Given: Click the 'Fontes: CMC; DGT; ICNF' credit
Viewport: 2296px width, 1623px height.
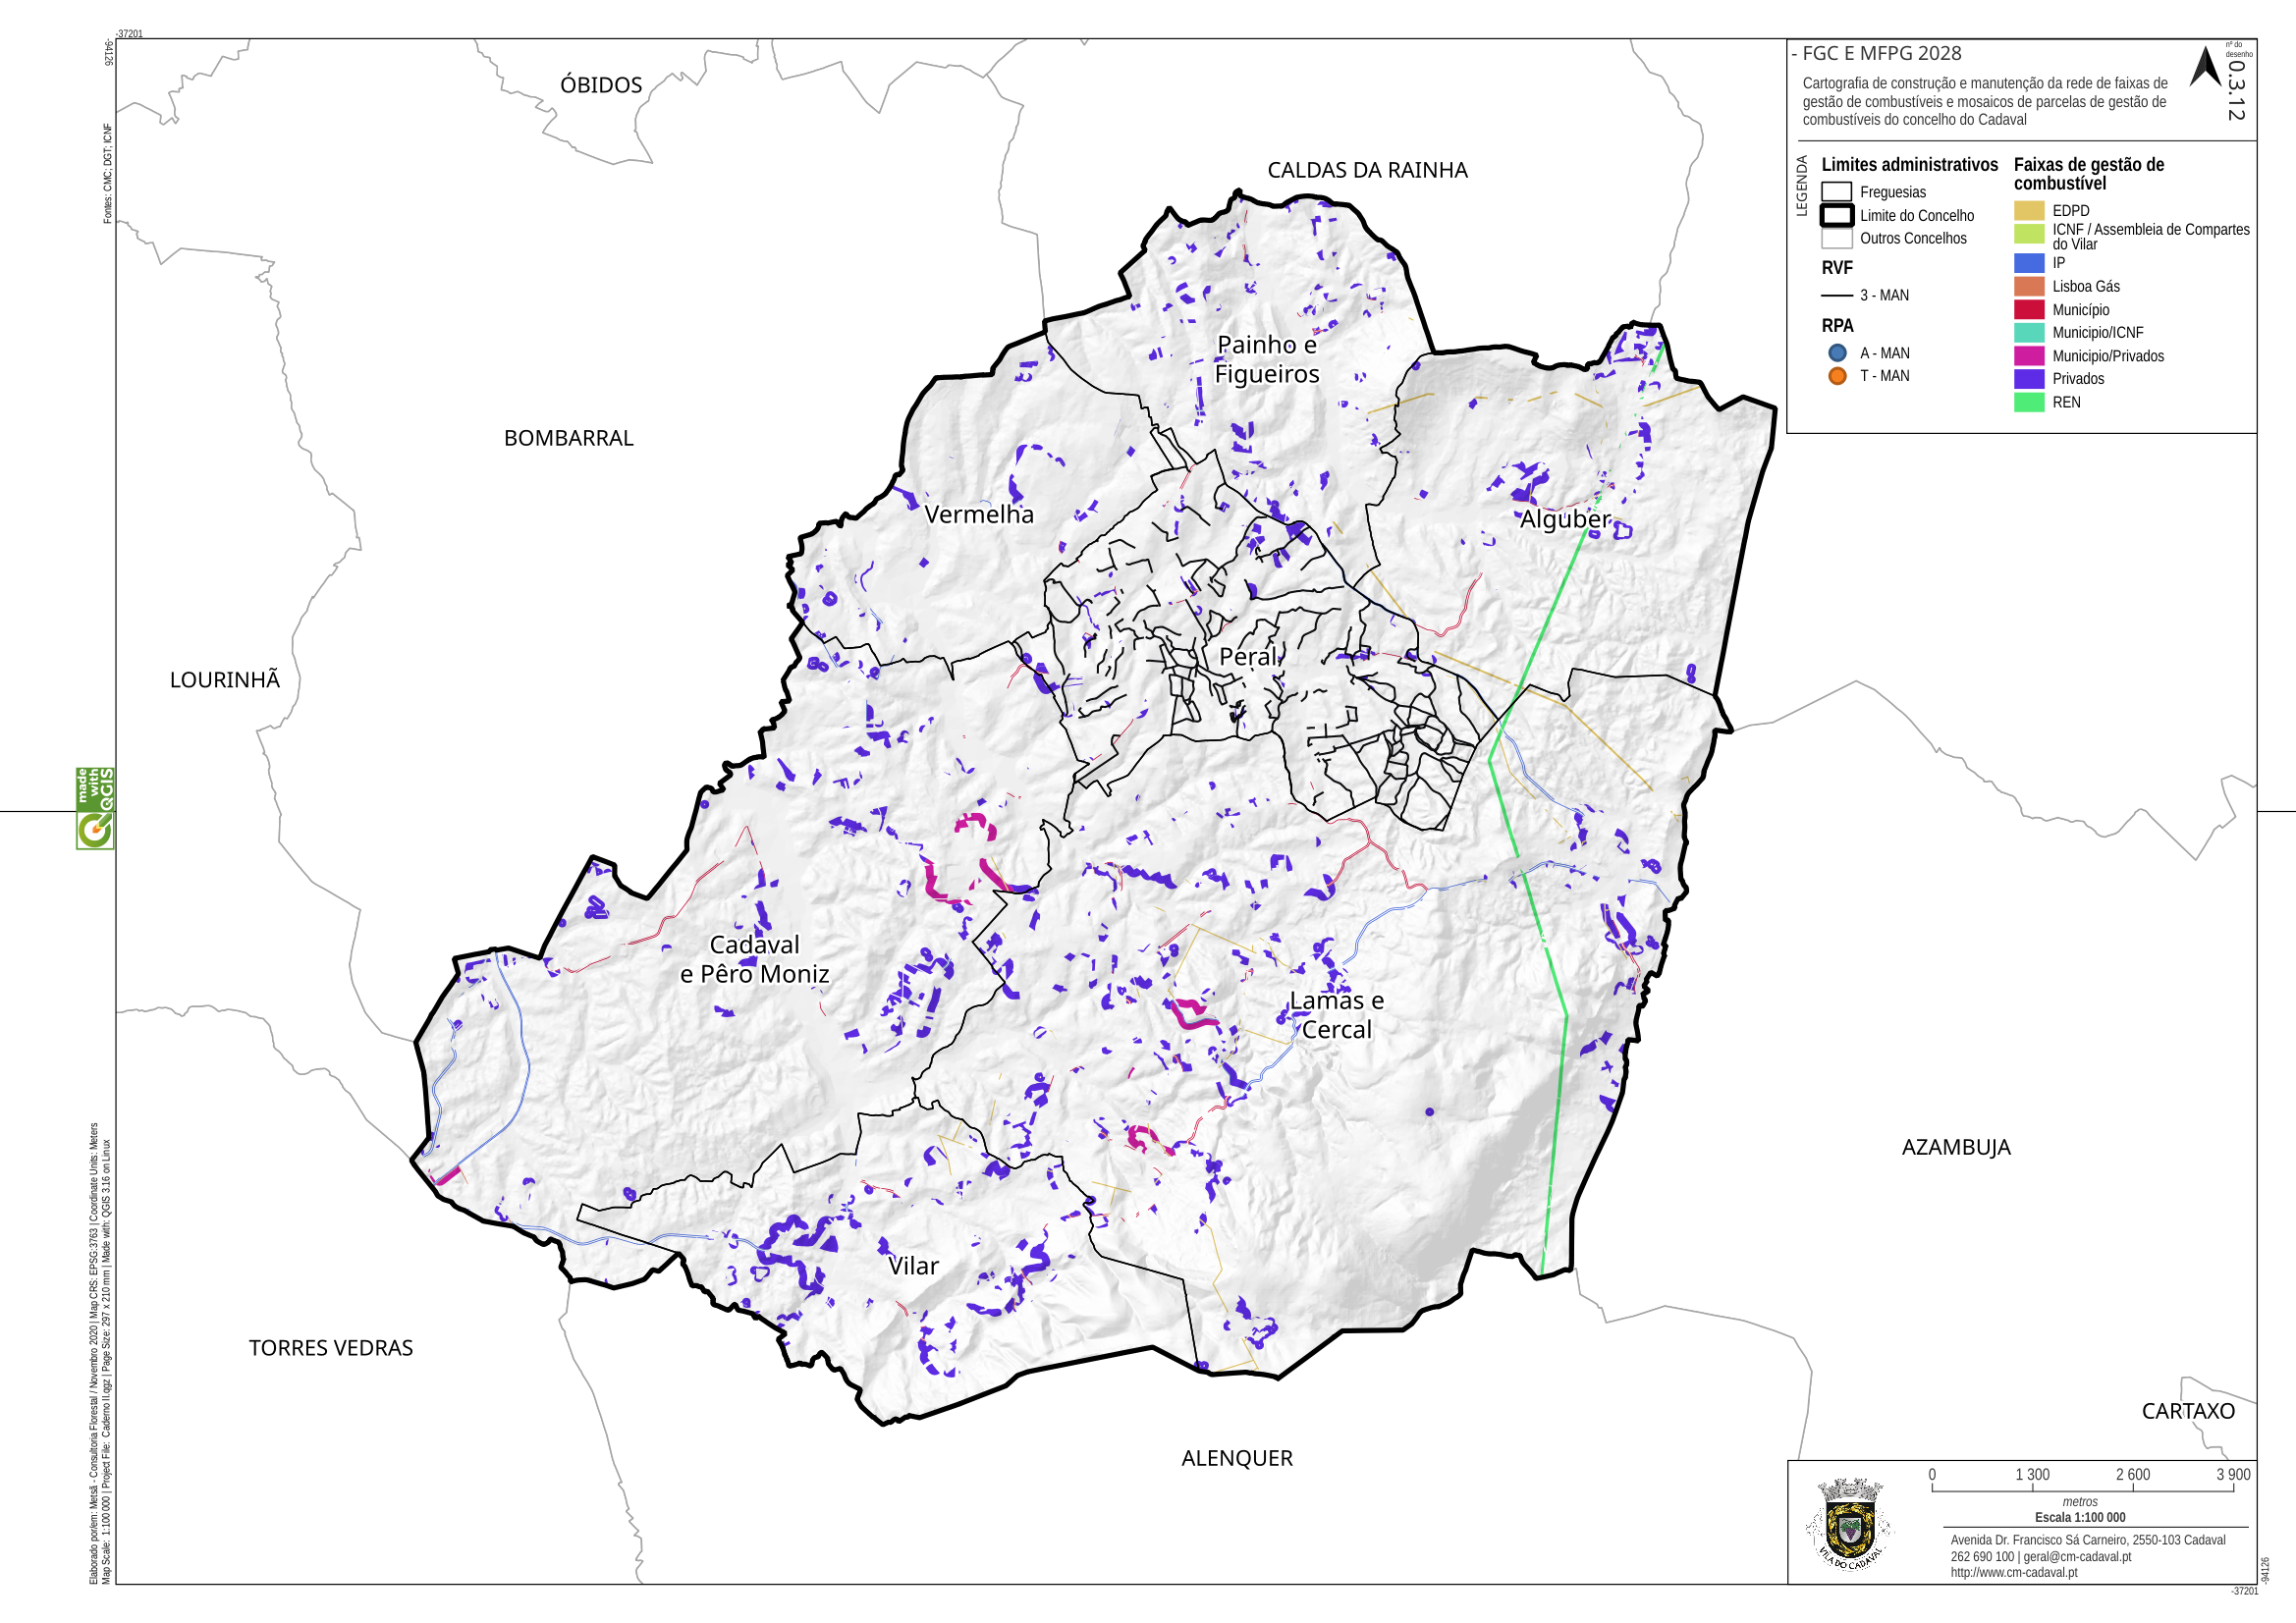Looking at the screenshot, I should point(108,173).
